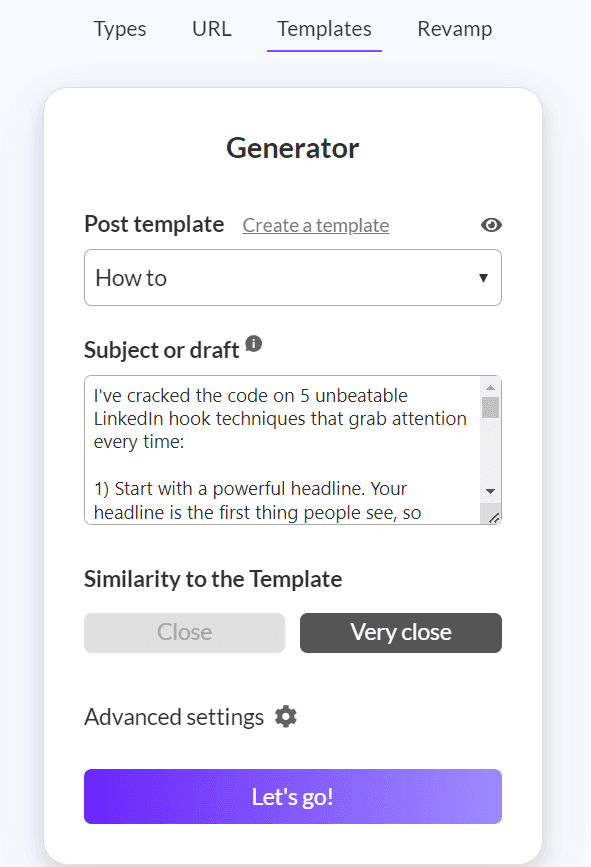This screenshot has height=867, width=591.
Task: Open the Revamp tab
Action: pyautogui.click(x=454, y=29)
